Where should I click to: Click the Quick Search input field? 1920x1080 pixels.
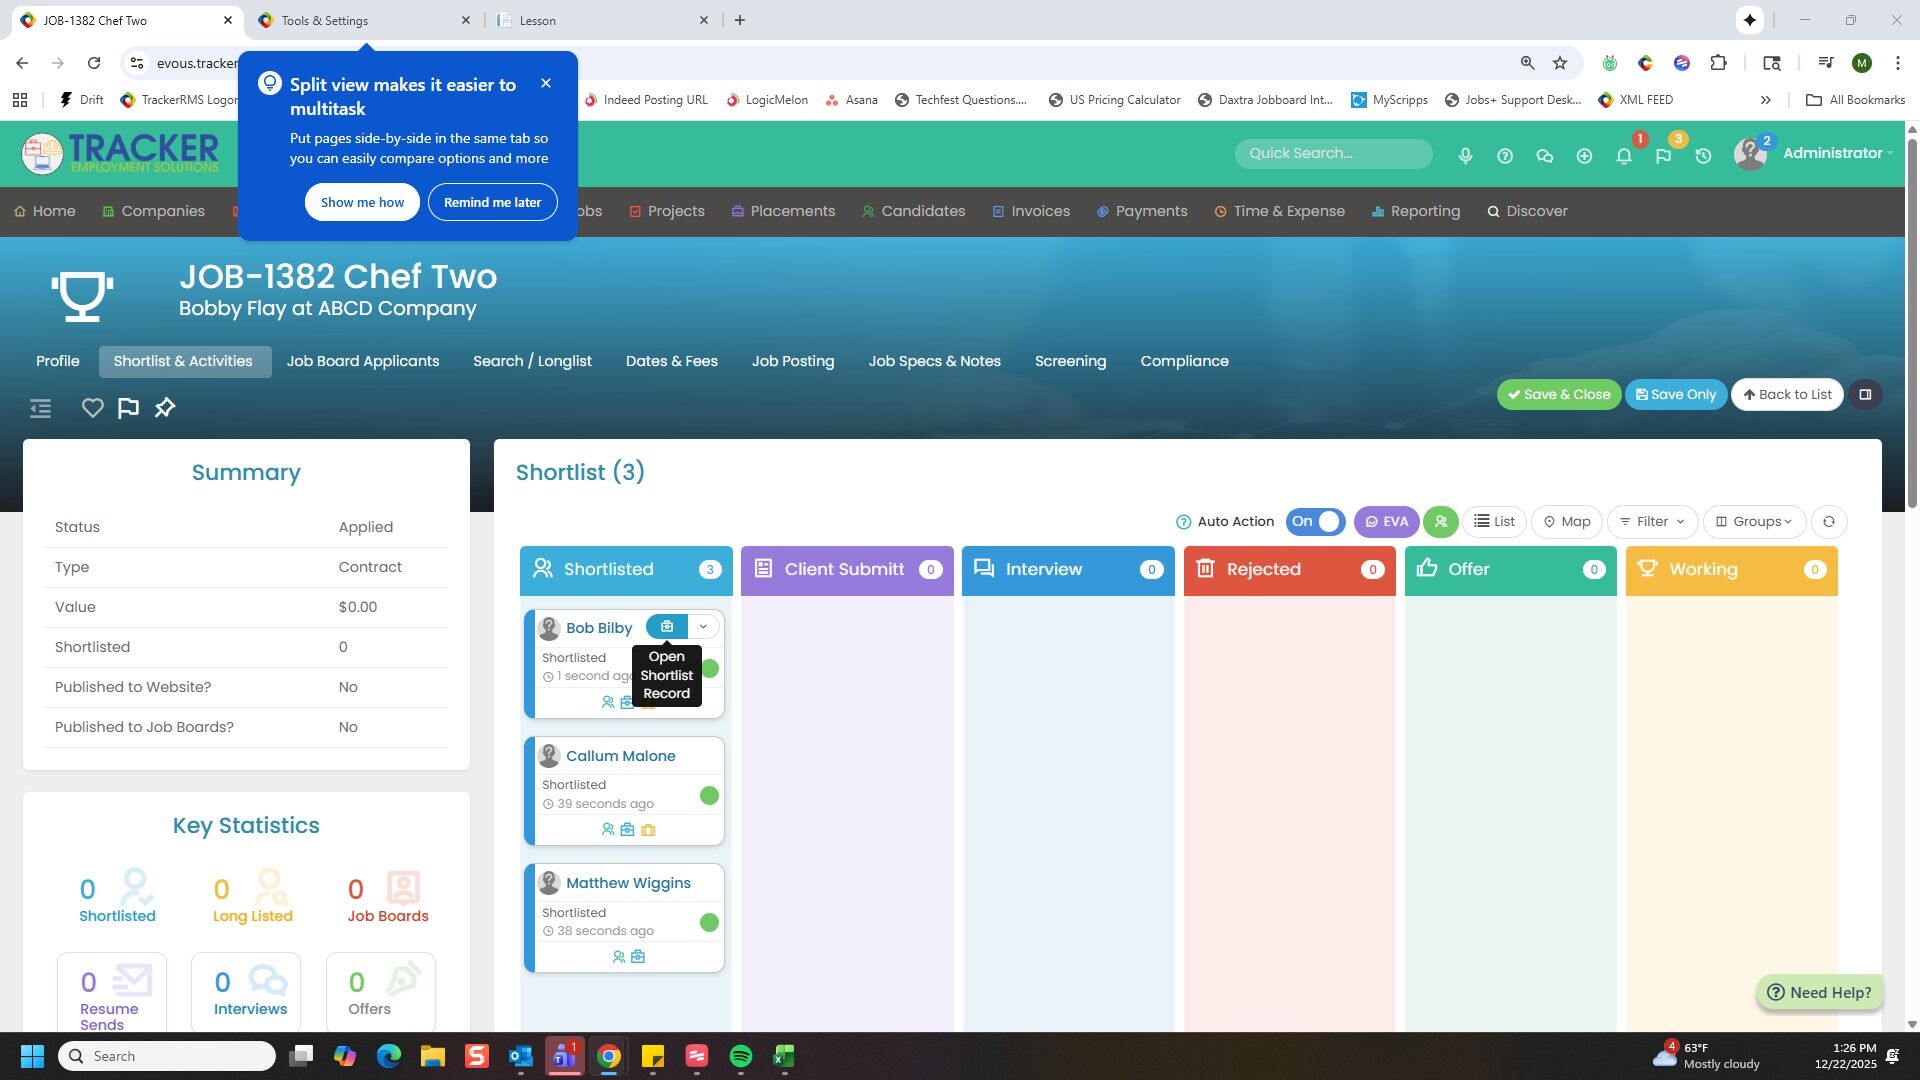(1332, 154)
